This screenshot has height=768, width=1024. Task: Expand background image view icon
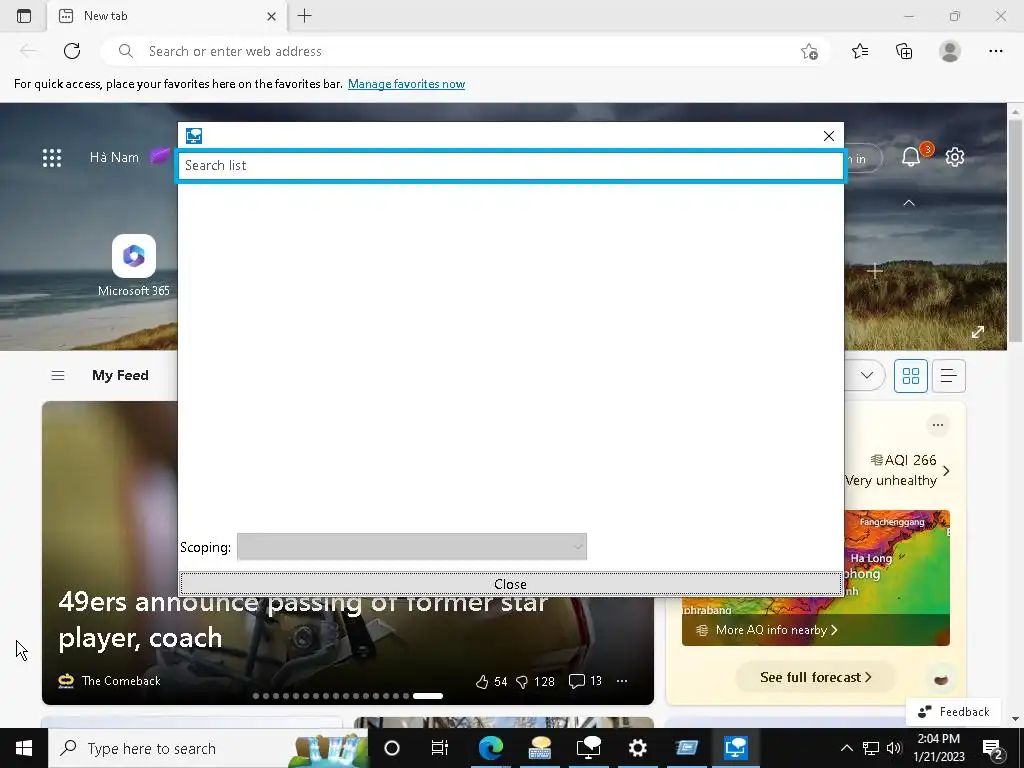click(x=978, y=332)
